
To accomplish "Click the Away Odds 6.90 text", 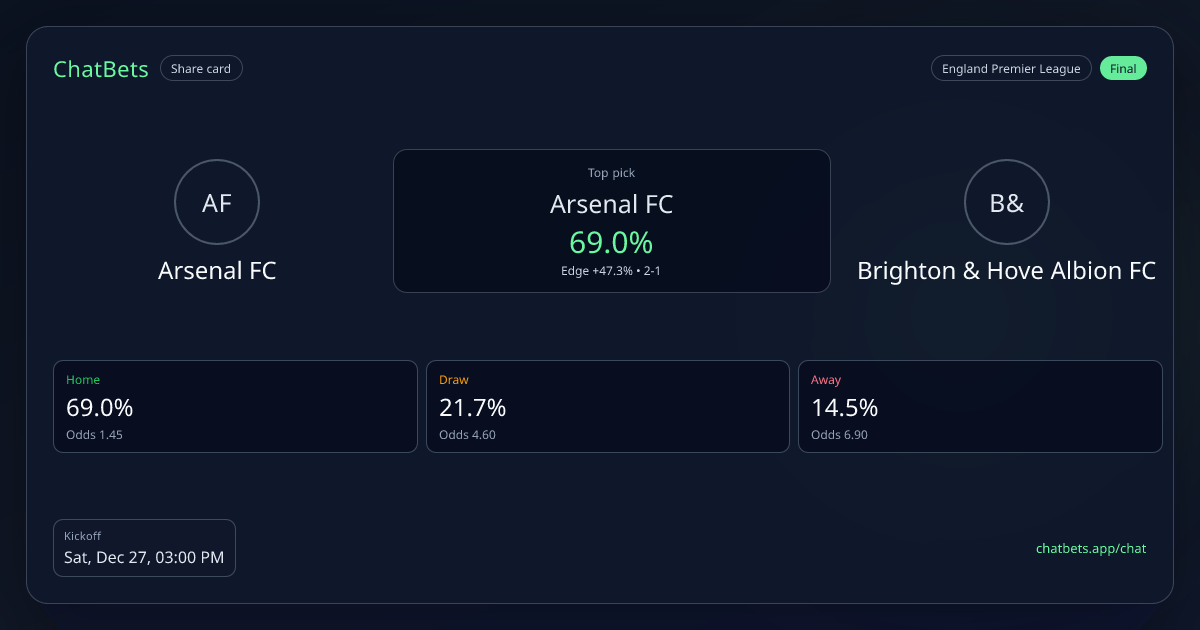I will (x=839, y=435).
